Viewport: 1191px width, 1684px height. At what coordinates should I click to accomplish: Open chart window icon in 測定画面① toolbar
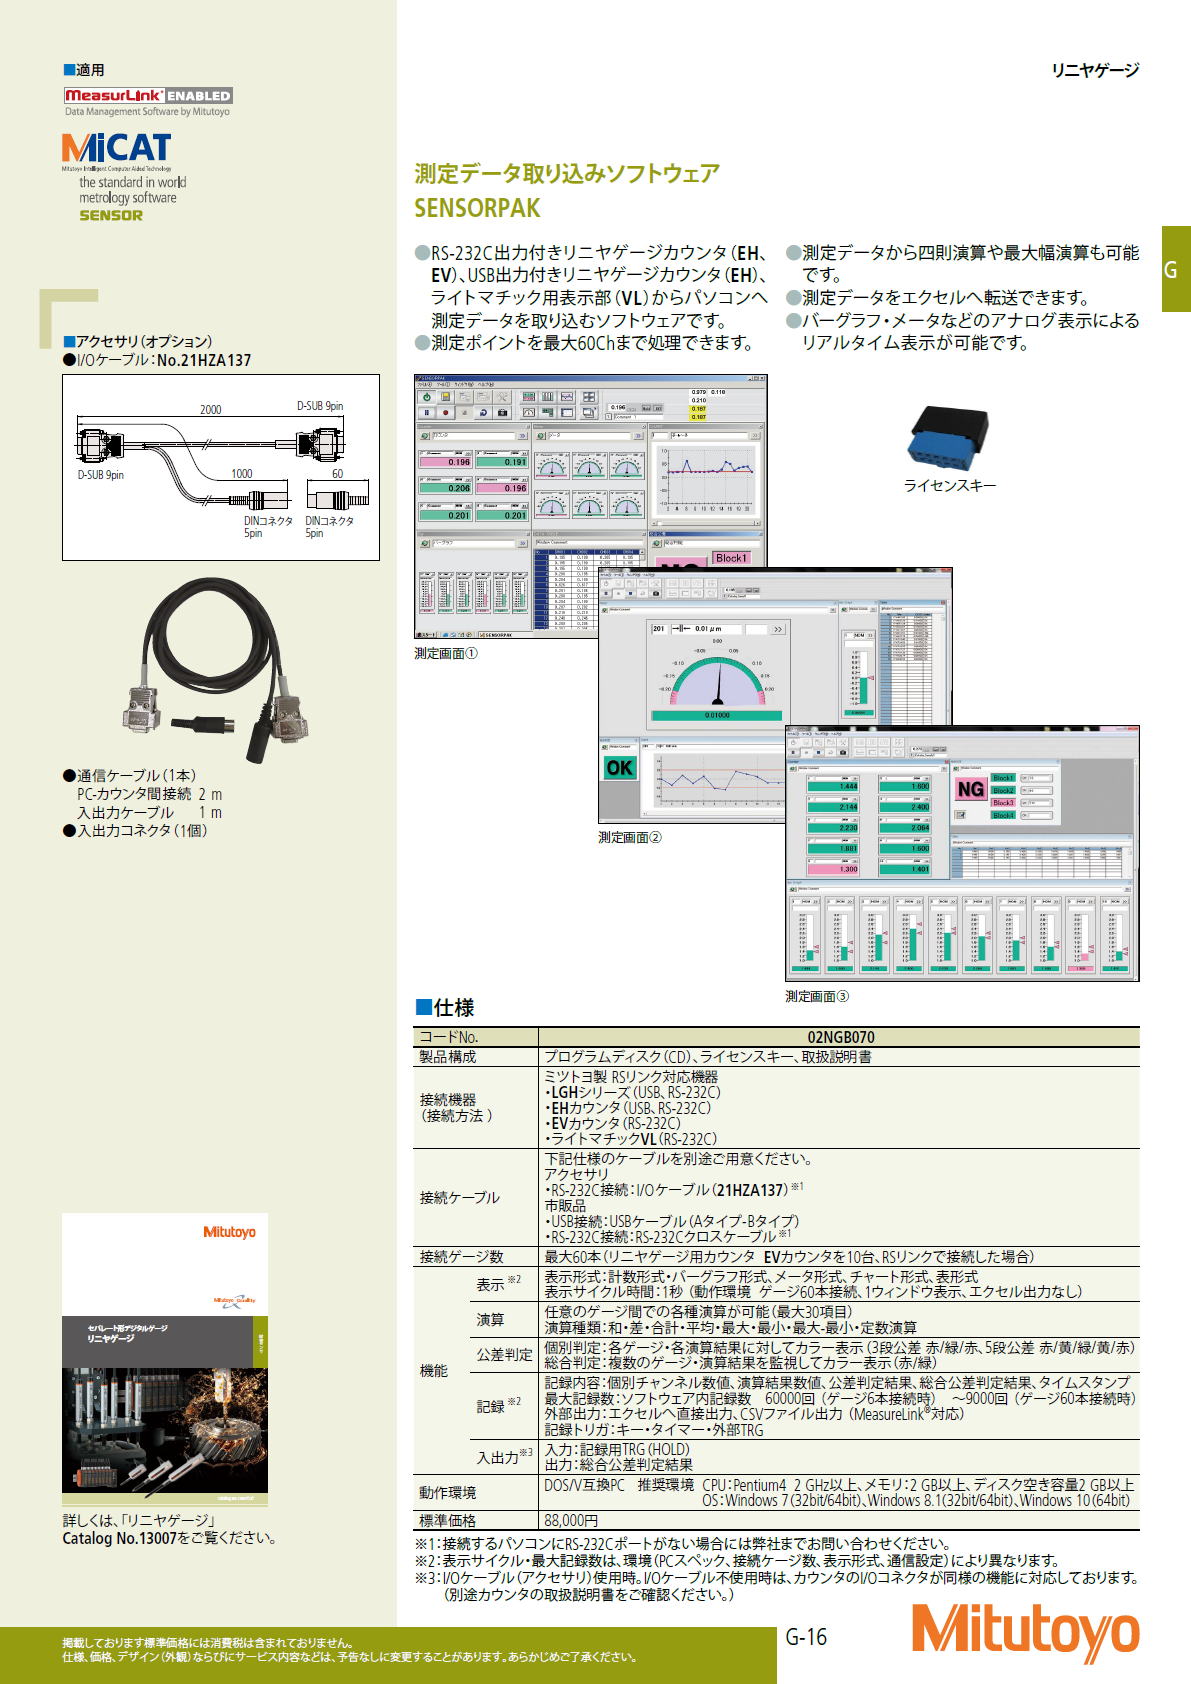(567, 397)
